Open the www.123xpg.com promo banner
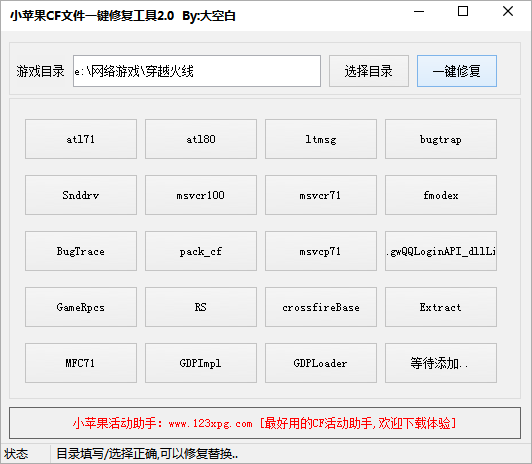 tap(265, 423)
